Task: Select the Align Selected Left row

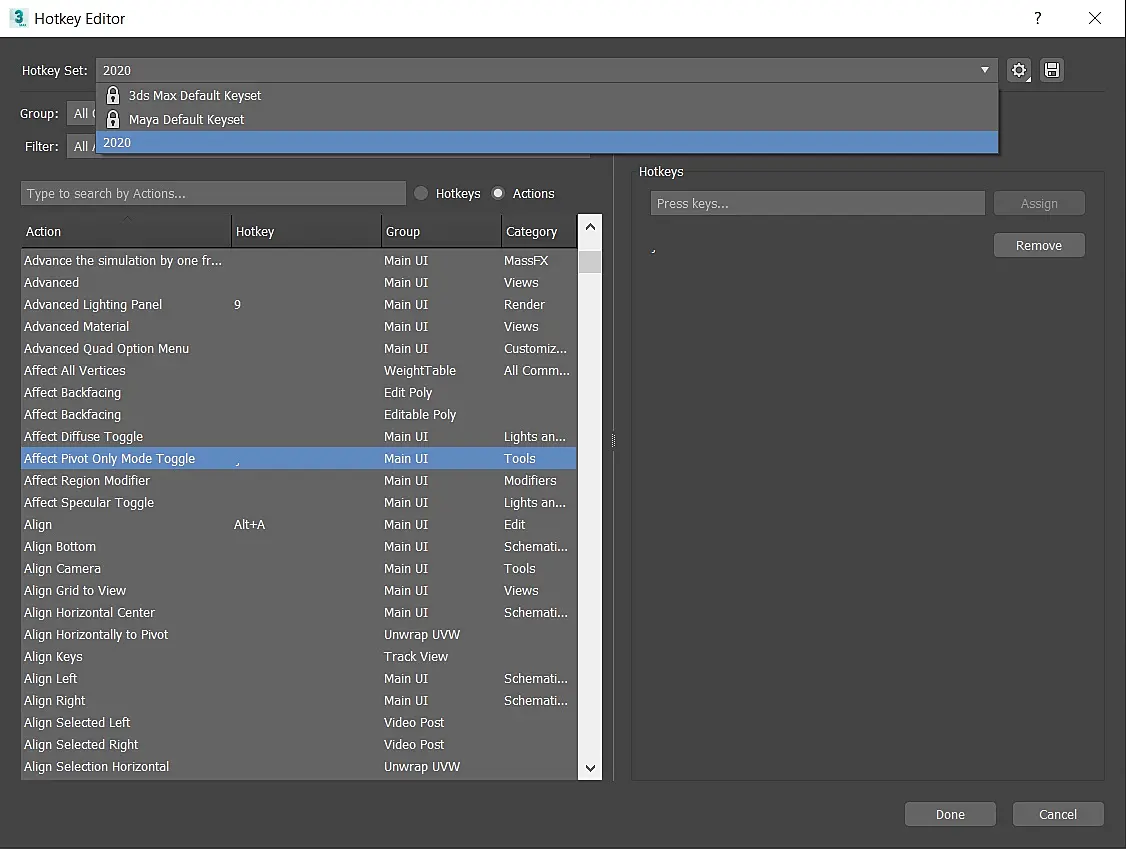Action: click(299, 723)
